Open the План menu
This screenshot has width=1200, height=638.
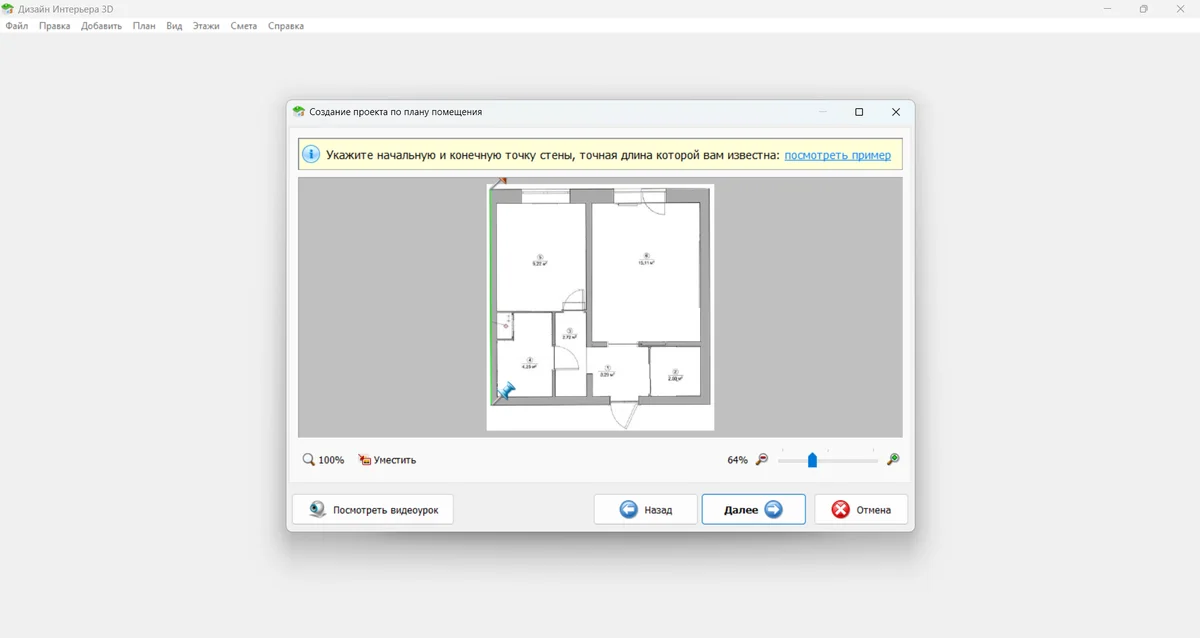[144, 26]
